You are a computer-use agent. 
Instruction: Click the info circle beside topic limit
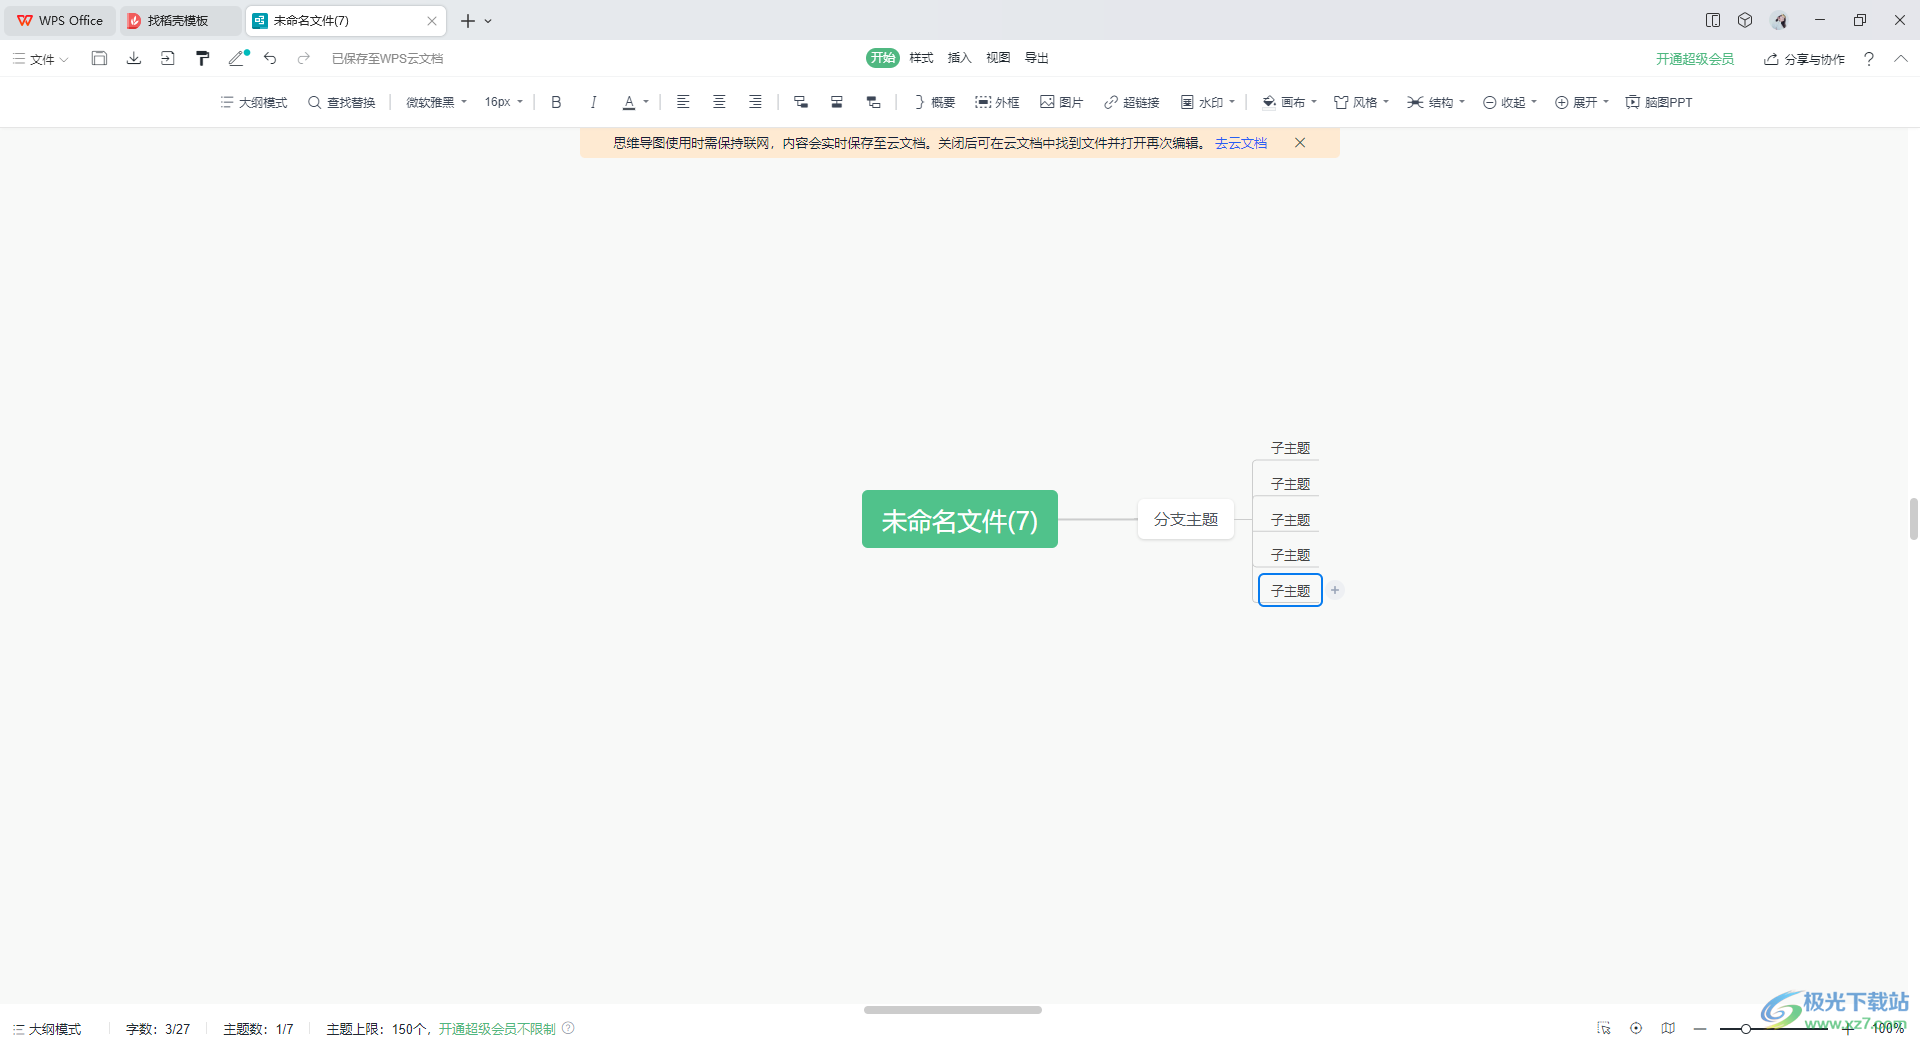tap(568, 1028)
